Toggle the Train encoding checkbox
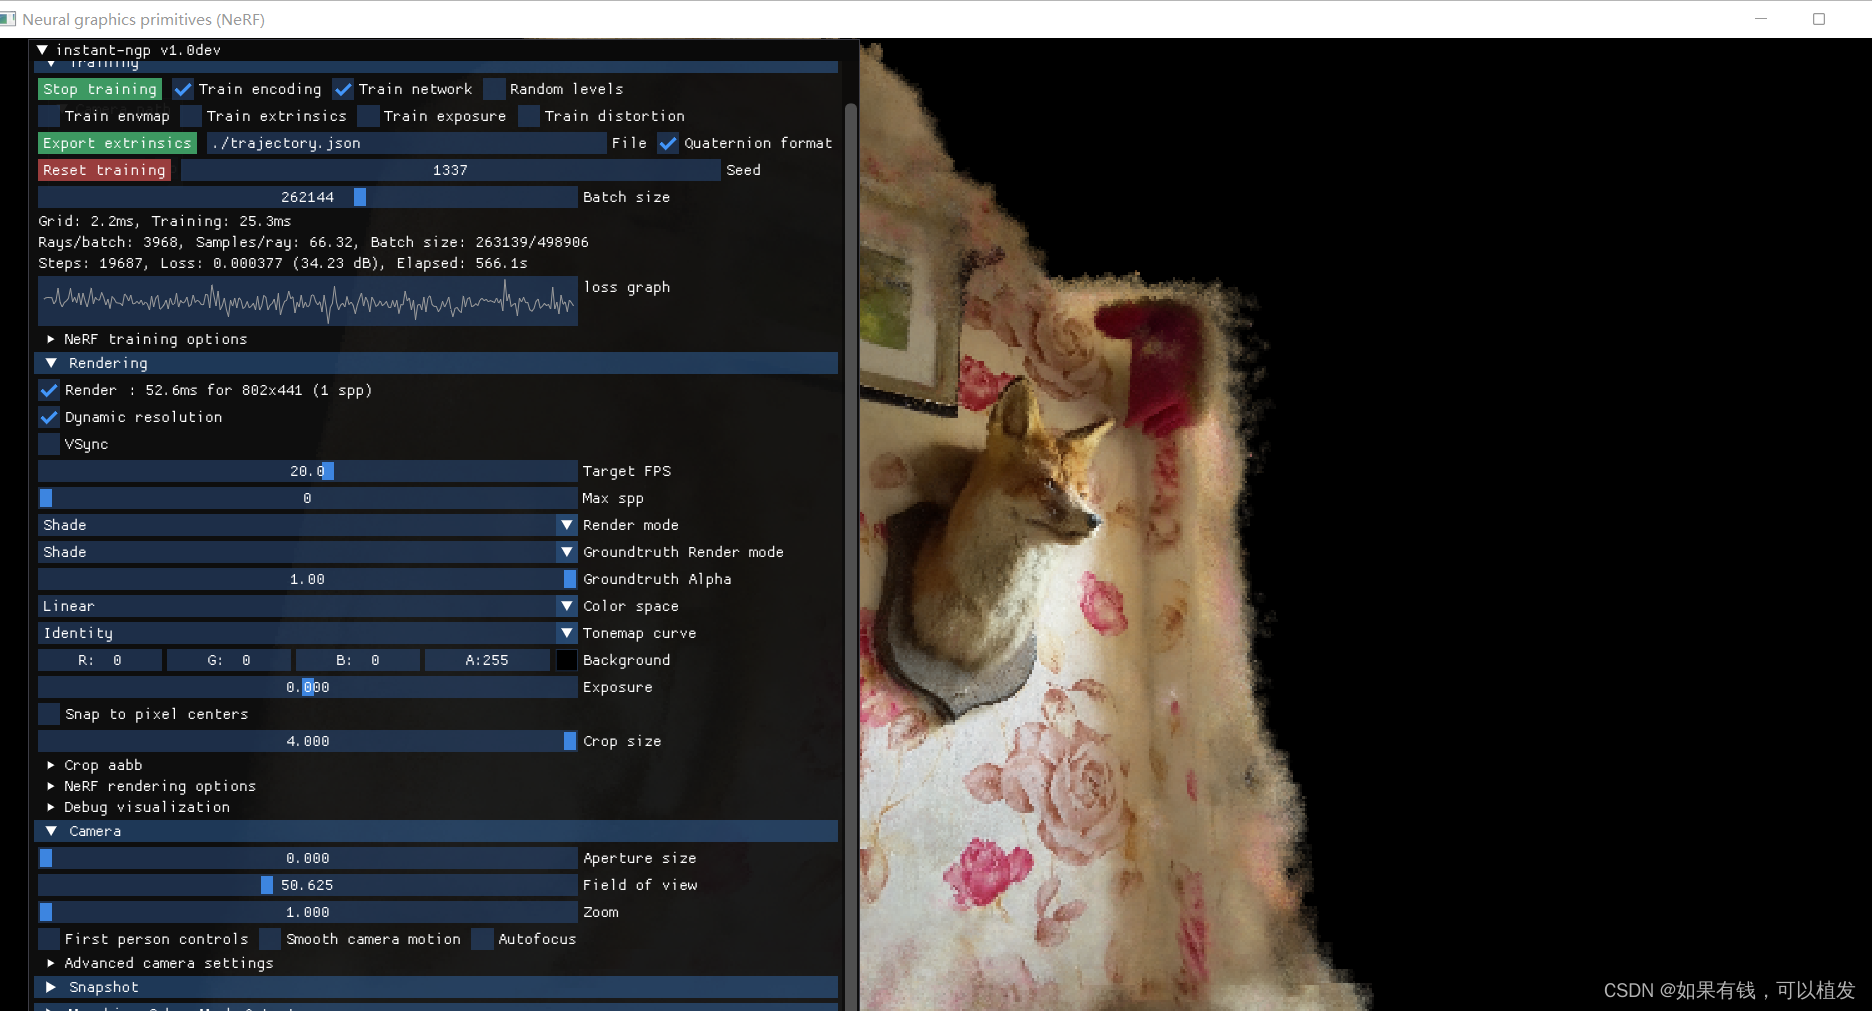Image resolution: width=1872 pixels, height=1011 pixels. point(183,89)
